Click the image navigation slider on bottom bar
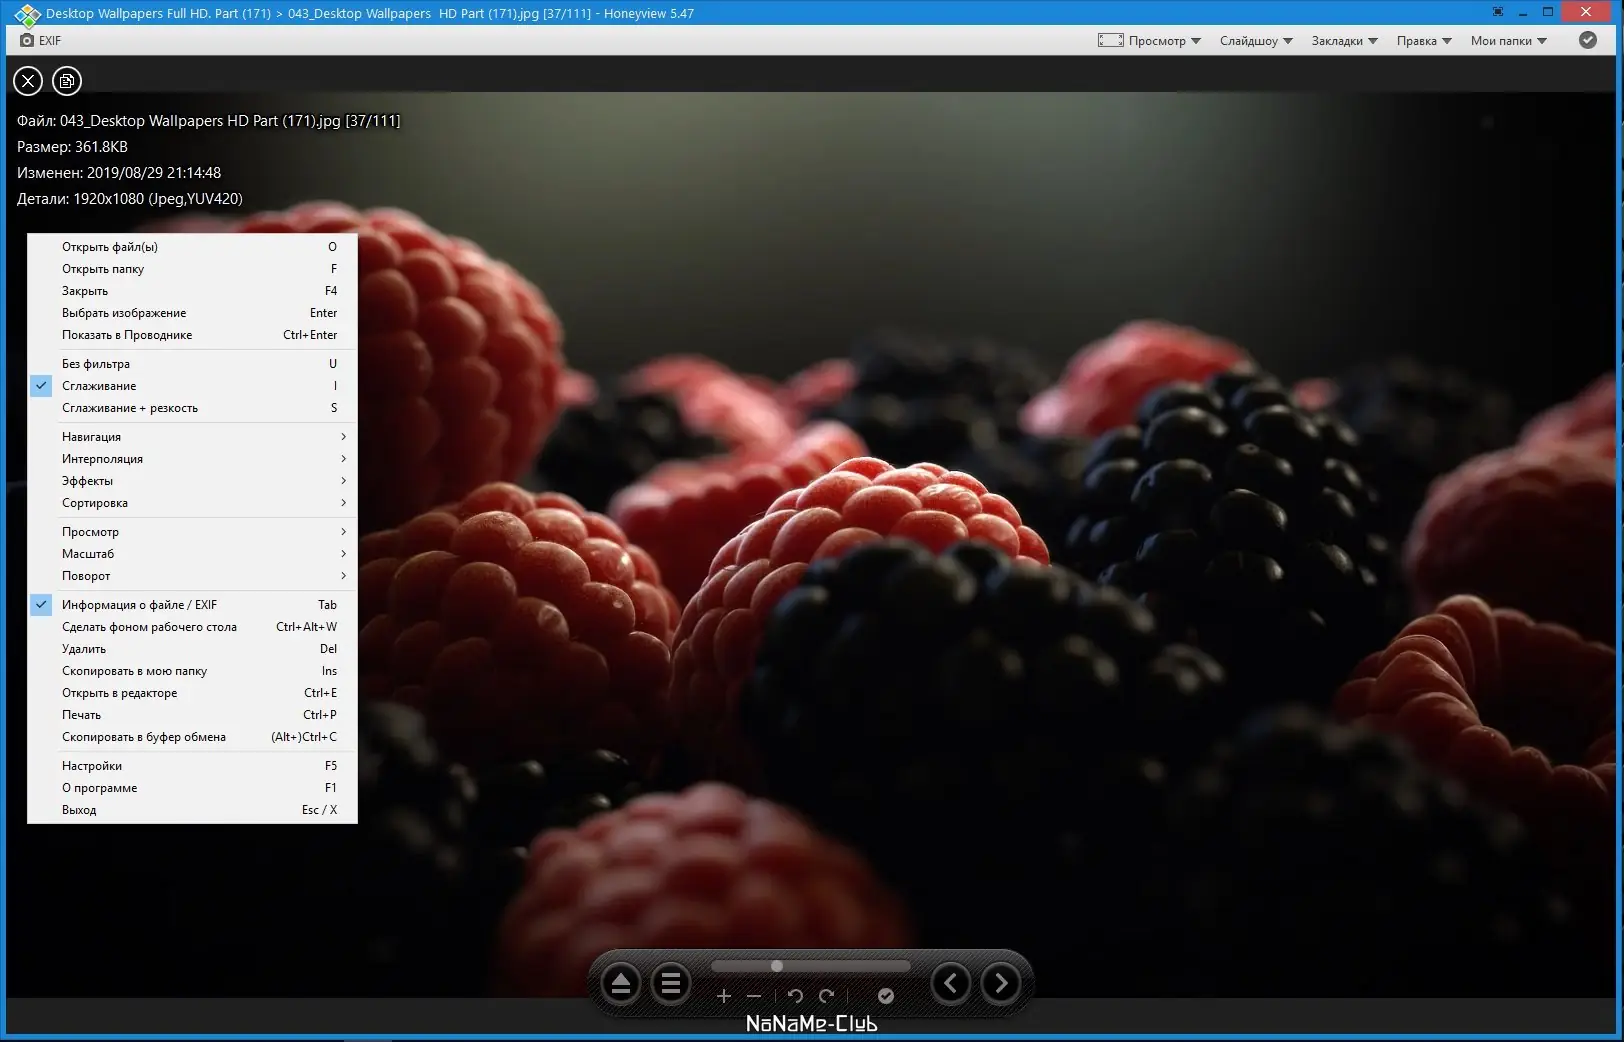Screen dimensions: 1624x1042 (x=776, y=966)
